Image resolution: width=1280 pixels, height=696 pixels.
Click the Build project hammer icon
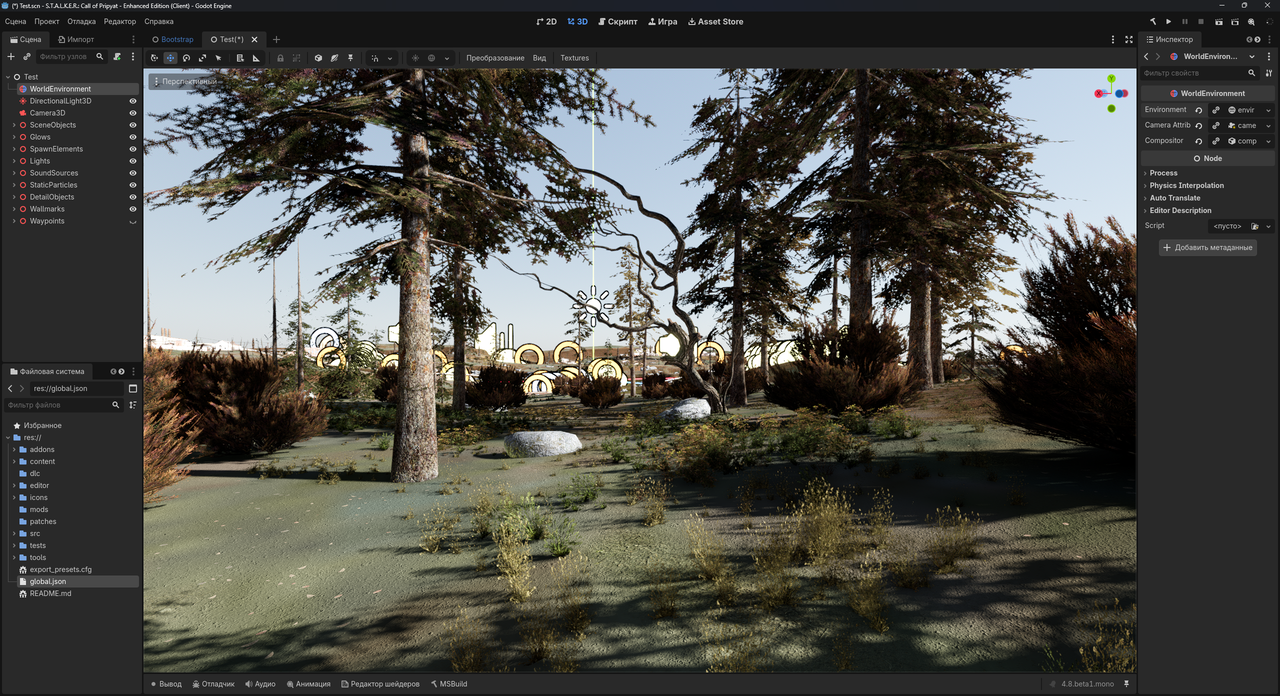1152,21
